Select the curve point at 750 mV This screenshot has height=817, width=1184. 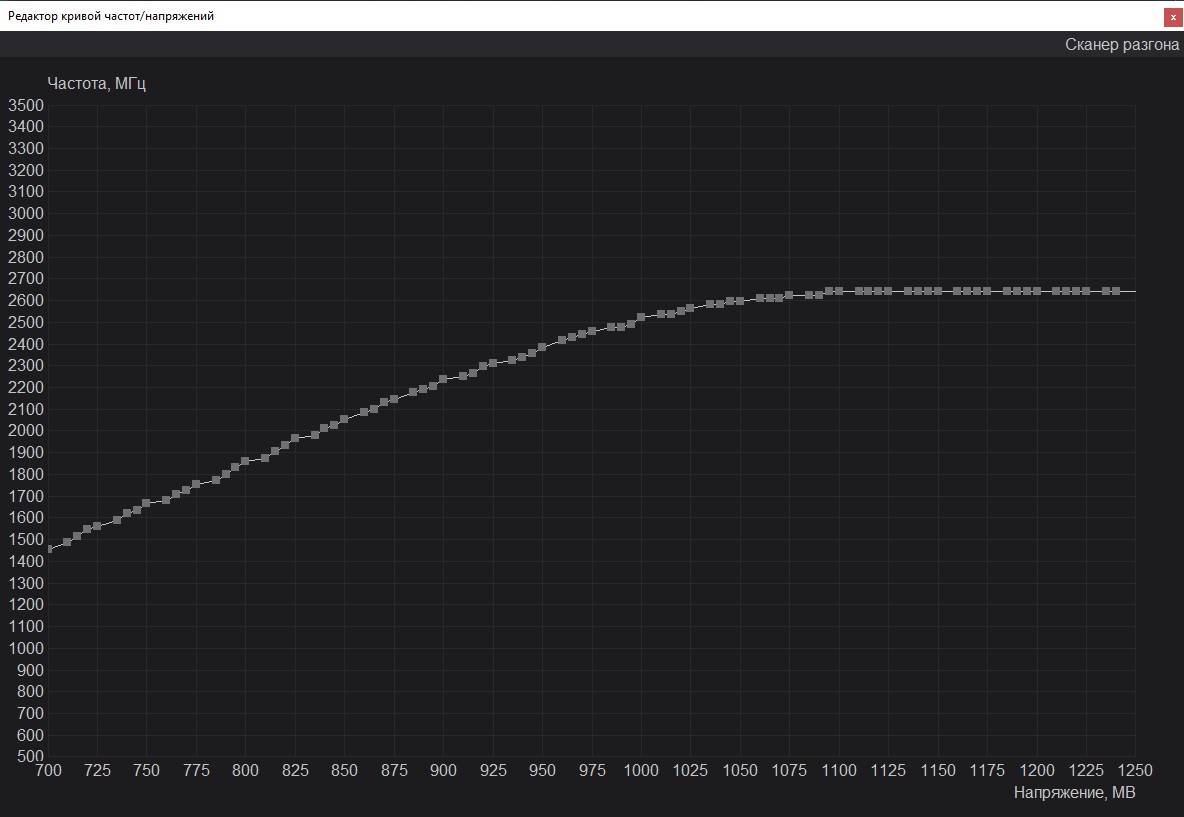tap(146, 503)
